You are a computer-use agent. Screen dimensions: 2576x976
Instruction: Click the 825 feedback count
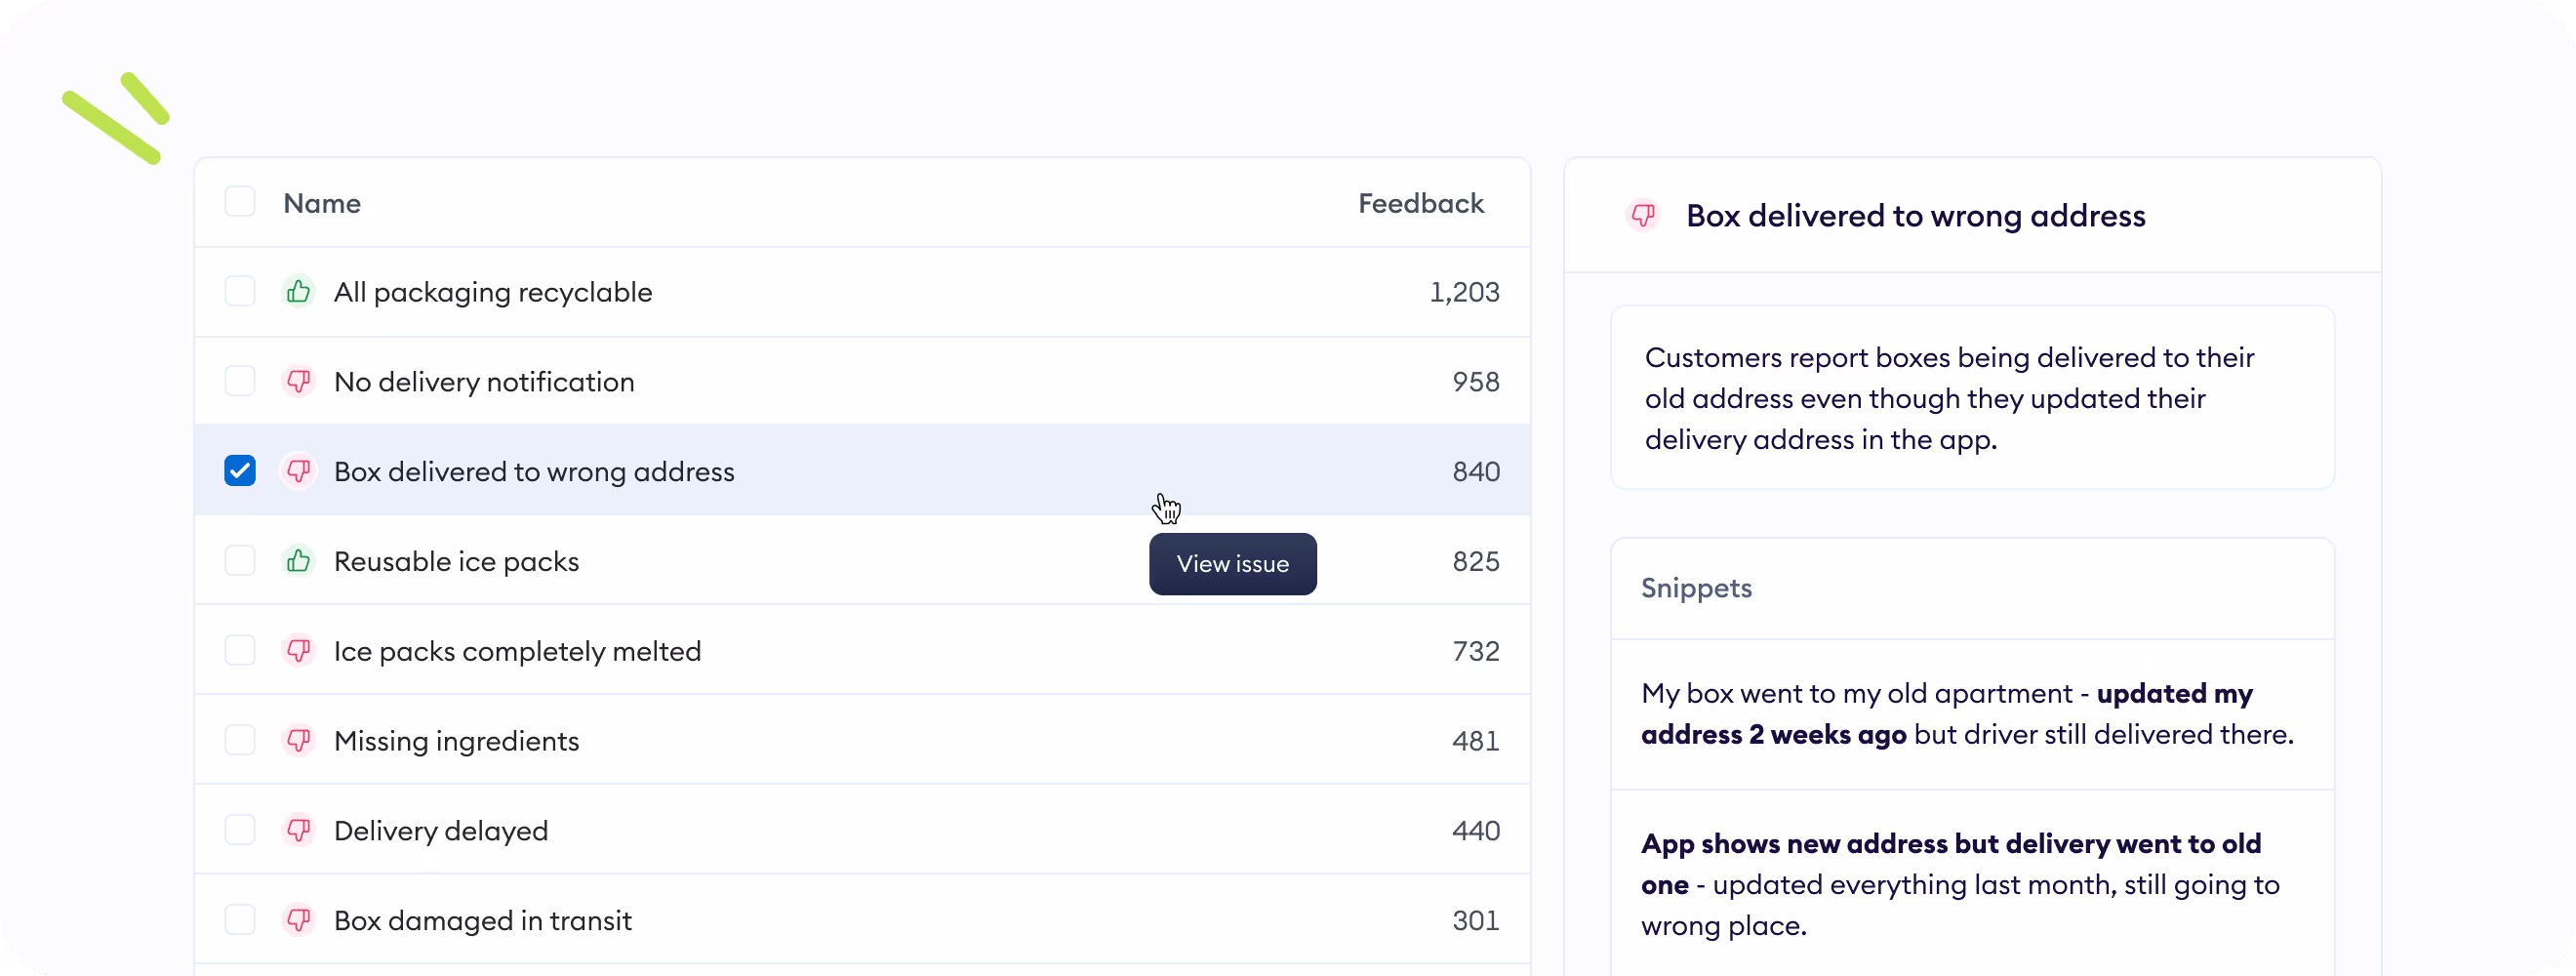point(1476,561)
